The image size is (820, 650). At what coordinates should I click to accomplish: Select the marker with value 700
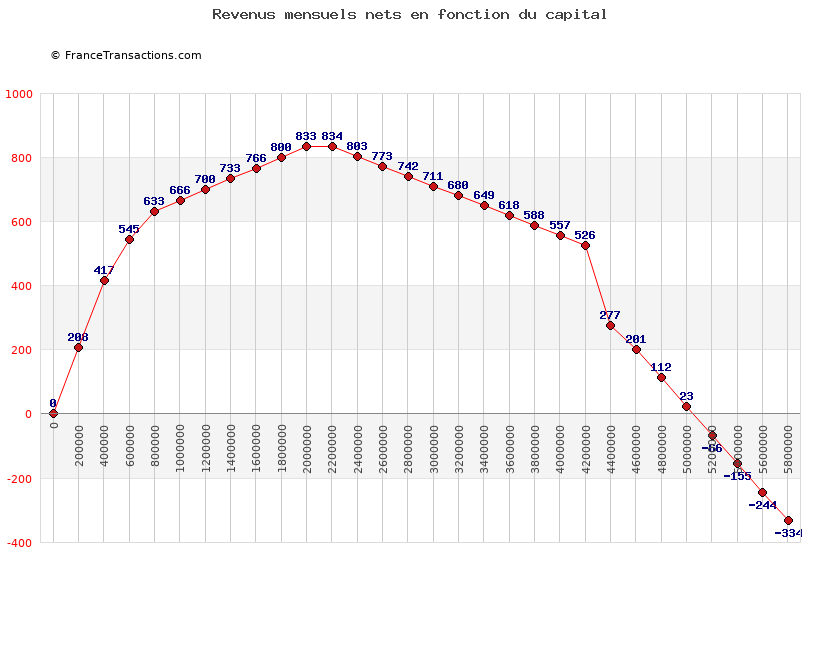pos(205,189)
